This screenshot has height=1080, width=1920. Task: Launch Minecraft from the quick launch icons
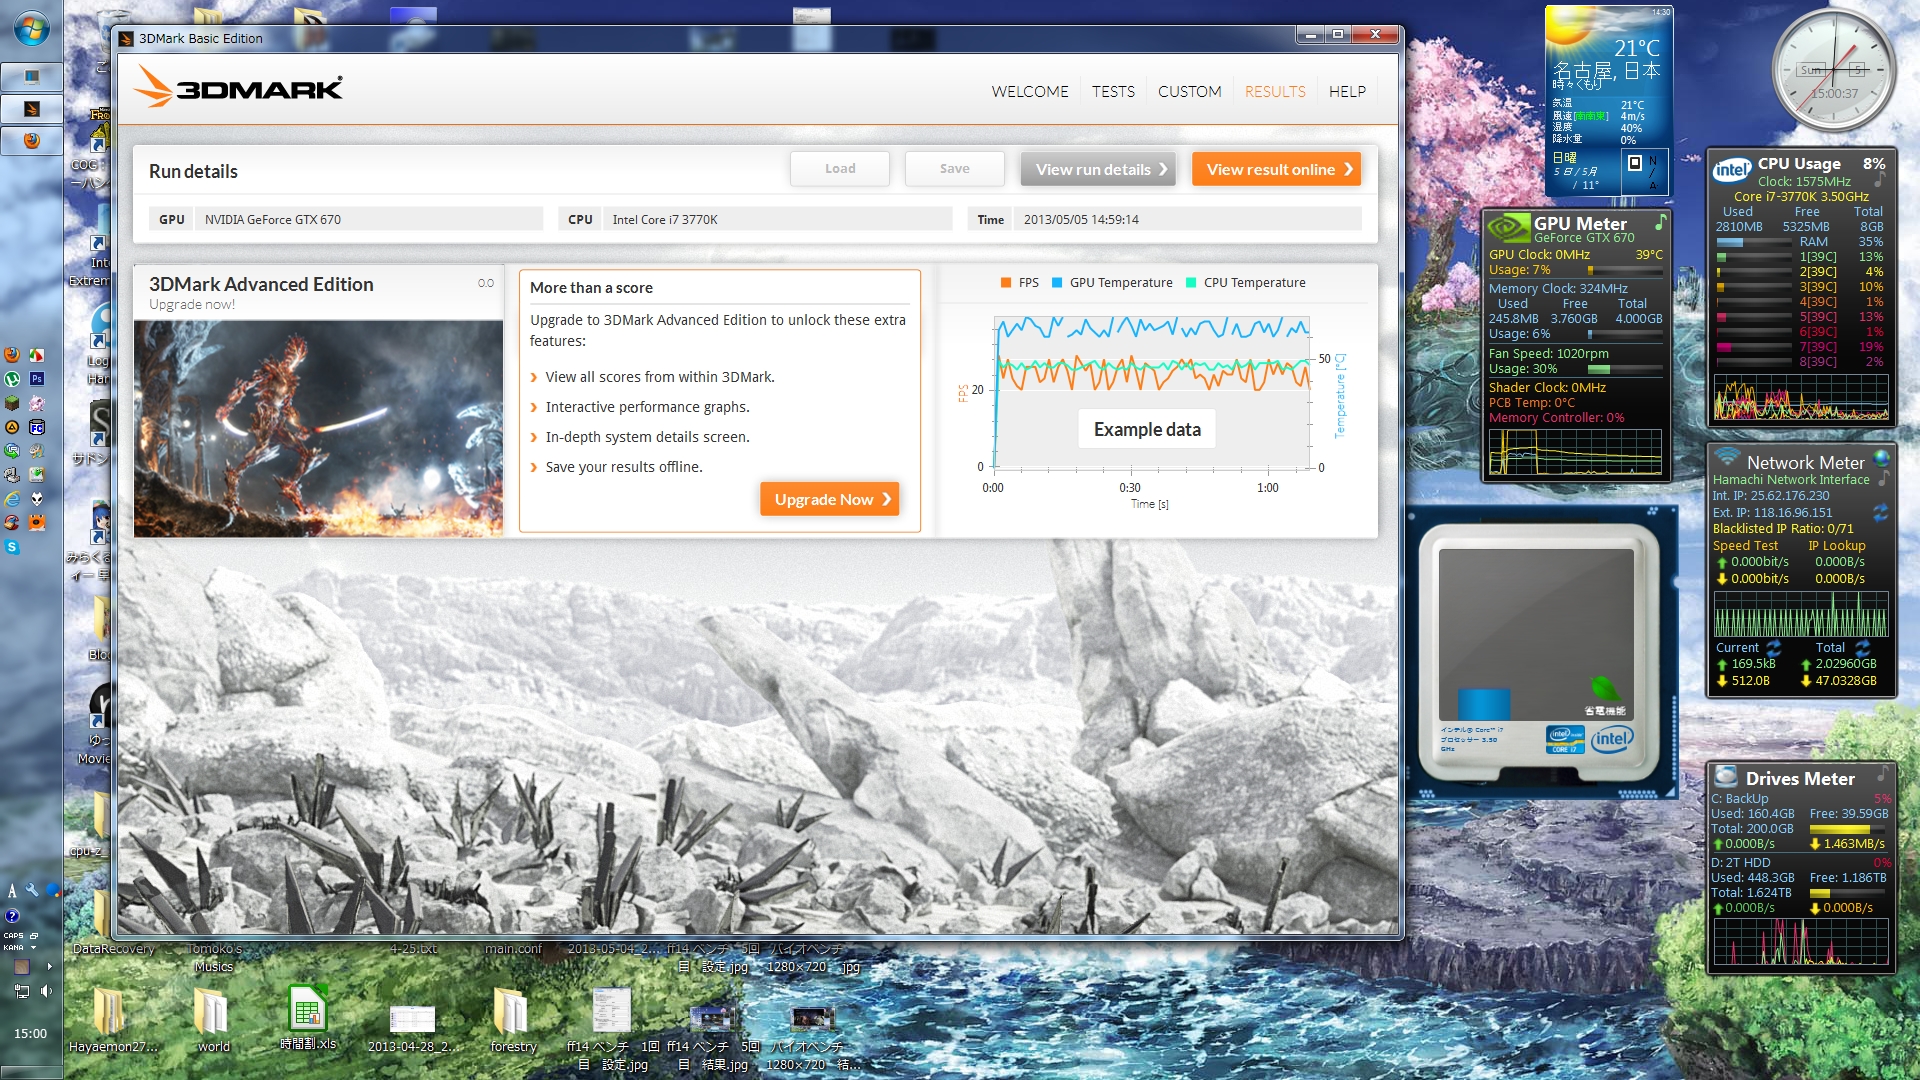(x=12, y=403)
